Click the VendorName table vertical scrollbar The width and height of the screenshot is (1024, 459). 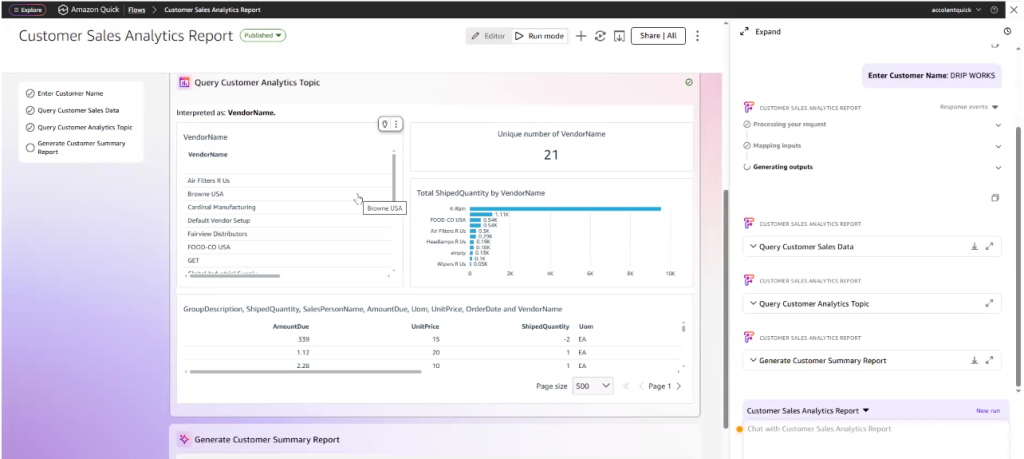pyautogui.click(x=393, y=177)
